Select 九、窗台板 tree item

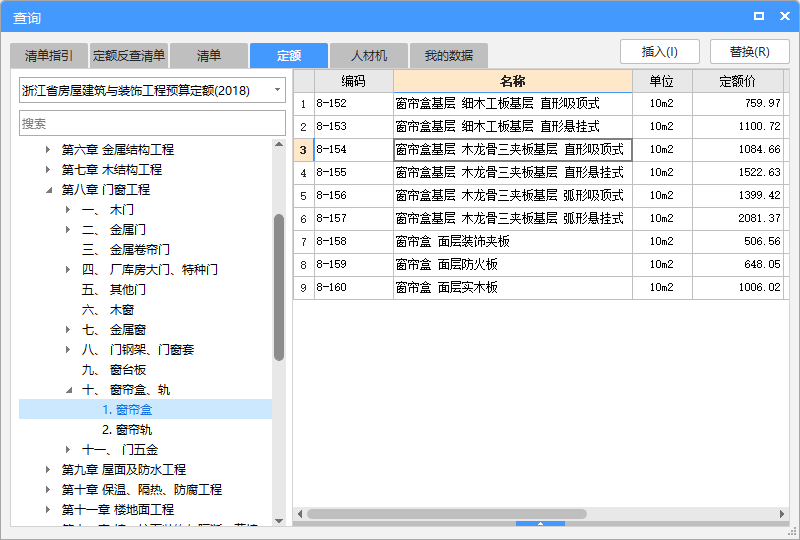click(114, 370)
